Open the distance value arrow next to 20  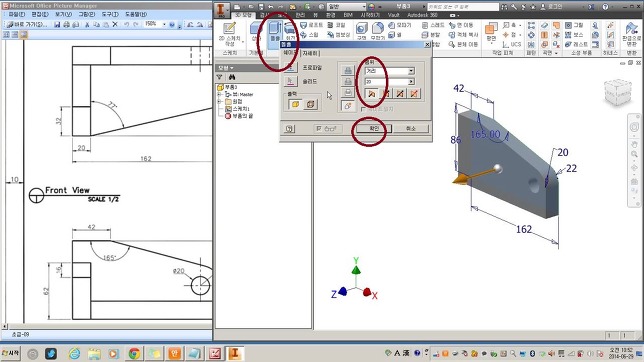click(411, 82)
